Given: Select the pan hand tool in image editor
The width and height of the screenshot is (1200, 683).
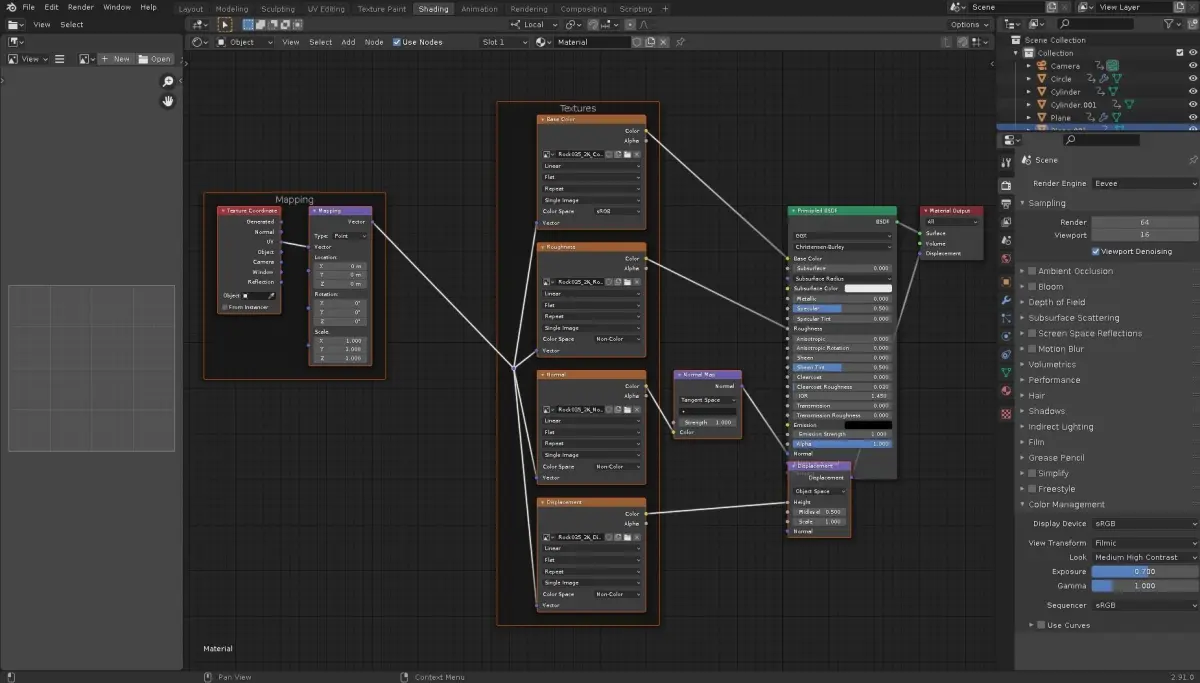Looking at the screenshot, I should (x=168, y=101).
